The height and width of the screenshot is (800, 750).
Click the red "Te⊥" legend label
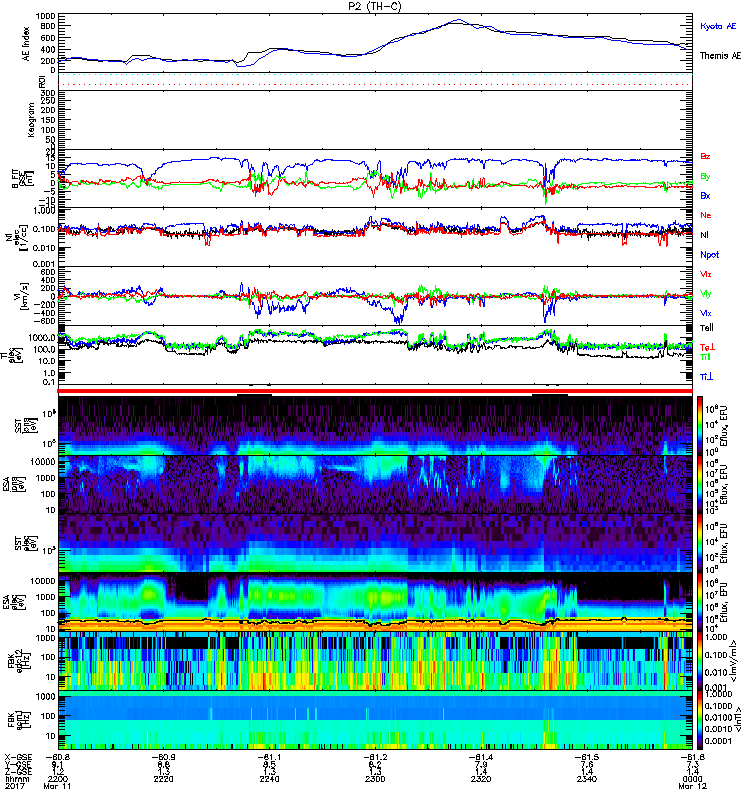707,347
